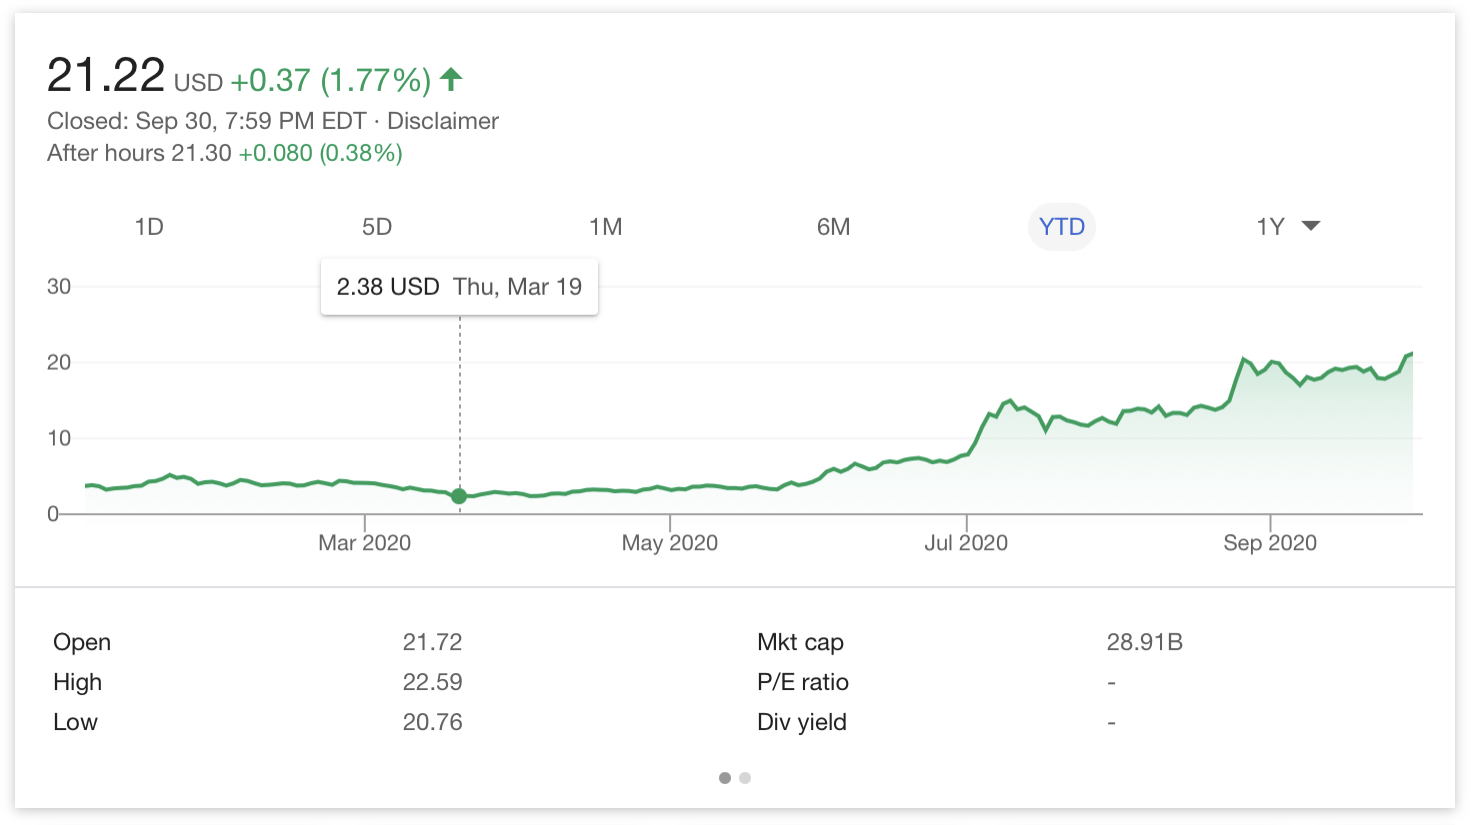1471x825 pixels.
Task: Select the 1M time range
Action: tap(606, 227)
